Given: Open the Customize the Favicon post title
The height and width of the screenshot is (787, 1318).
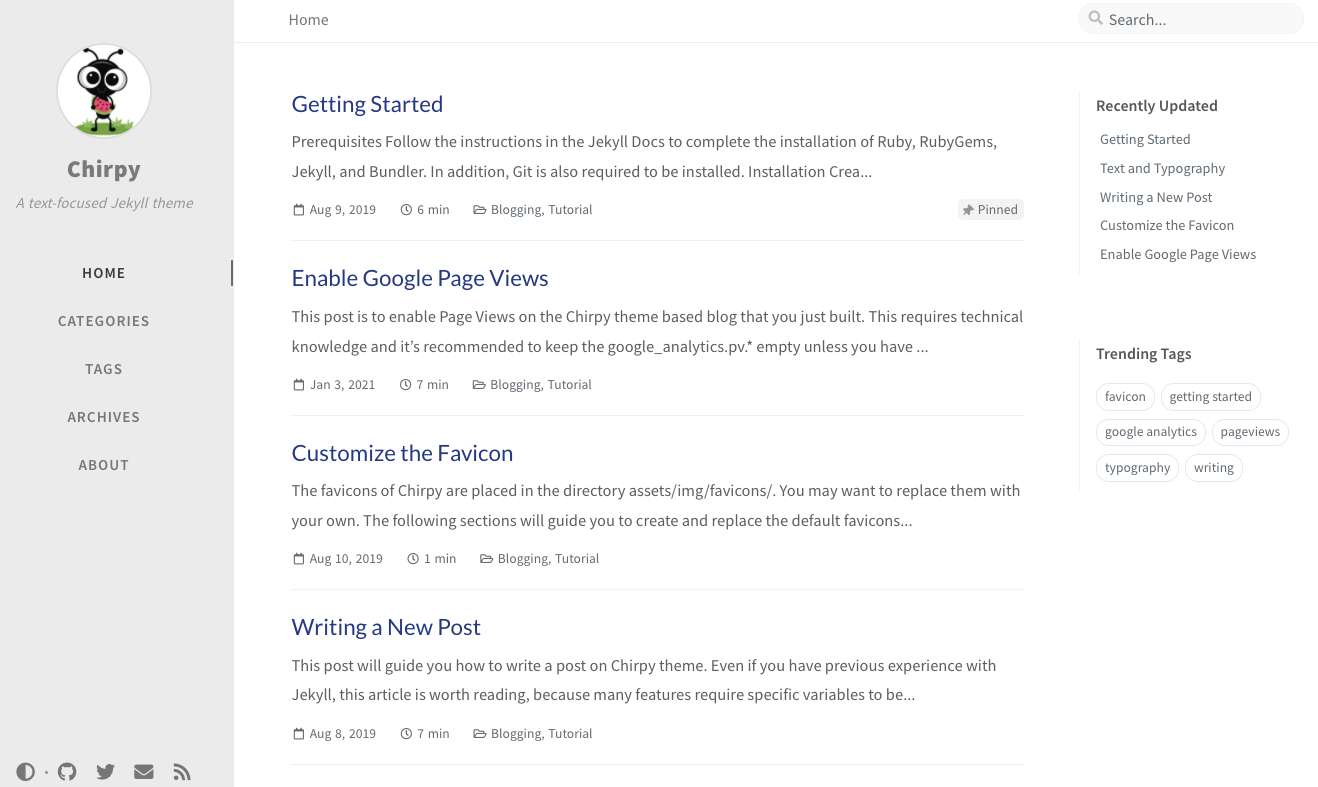Looking at the screenshot, I should coord(402,453).
